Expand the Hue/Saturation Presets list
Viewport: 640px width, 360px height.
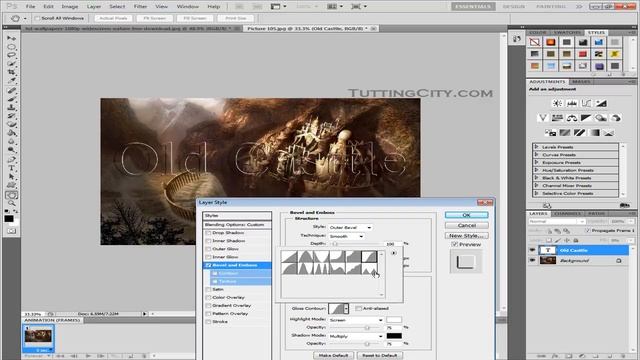tap(536, 170)
